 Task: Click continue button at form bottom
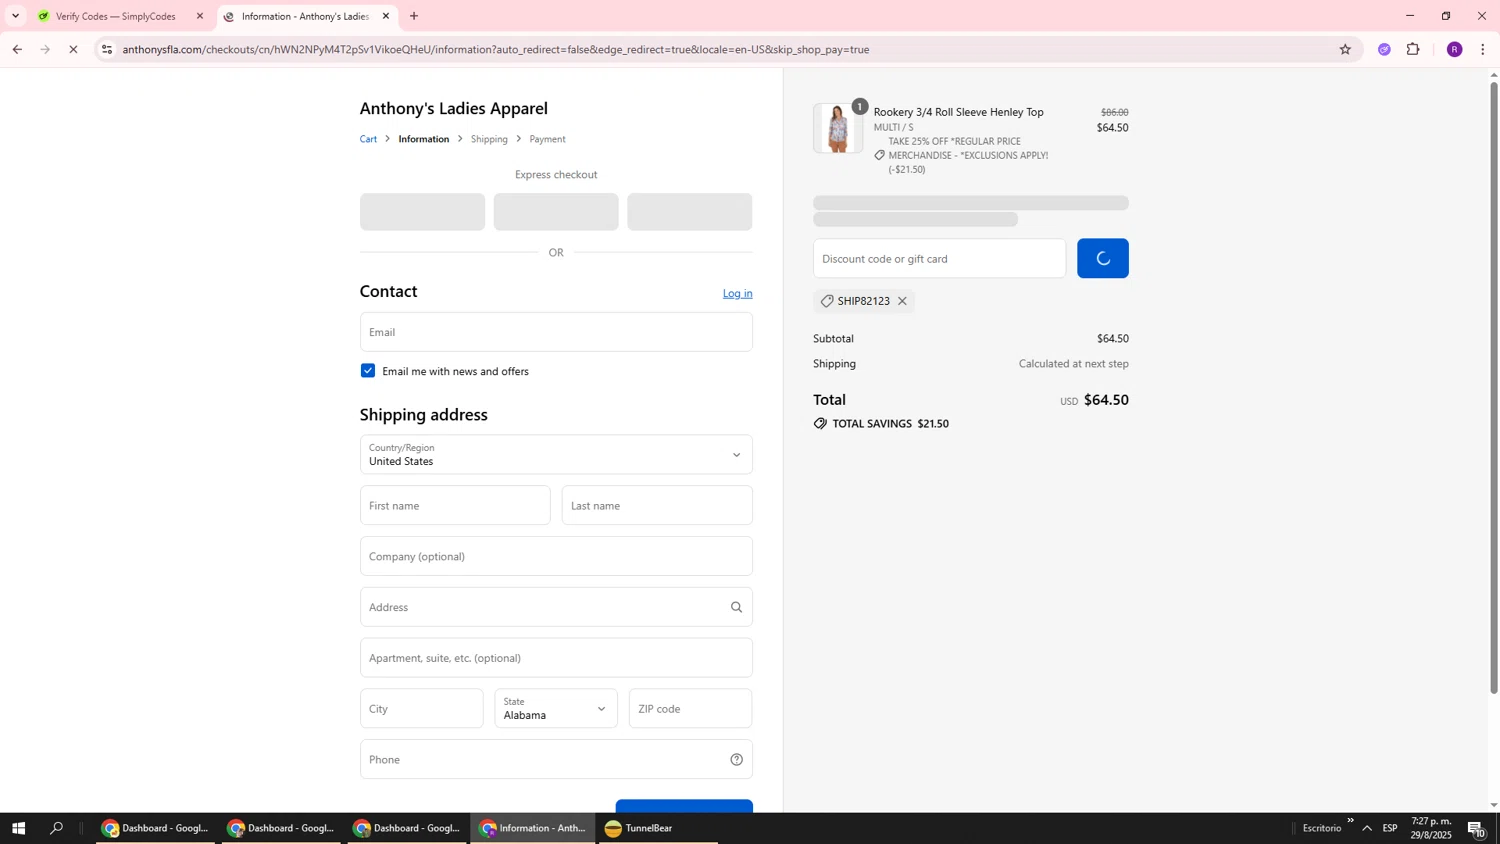pyautogui.click(x=684, y=806)
